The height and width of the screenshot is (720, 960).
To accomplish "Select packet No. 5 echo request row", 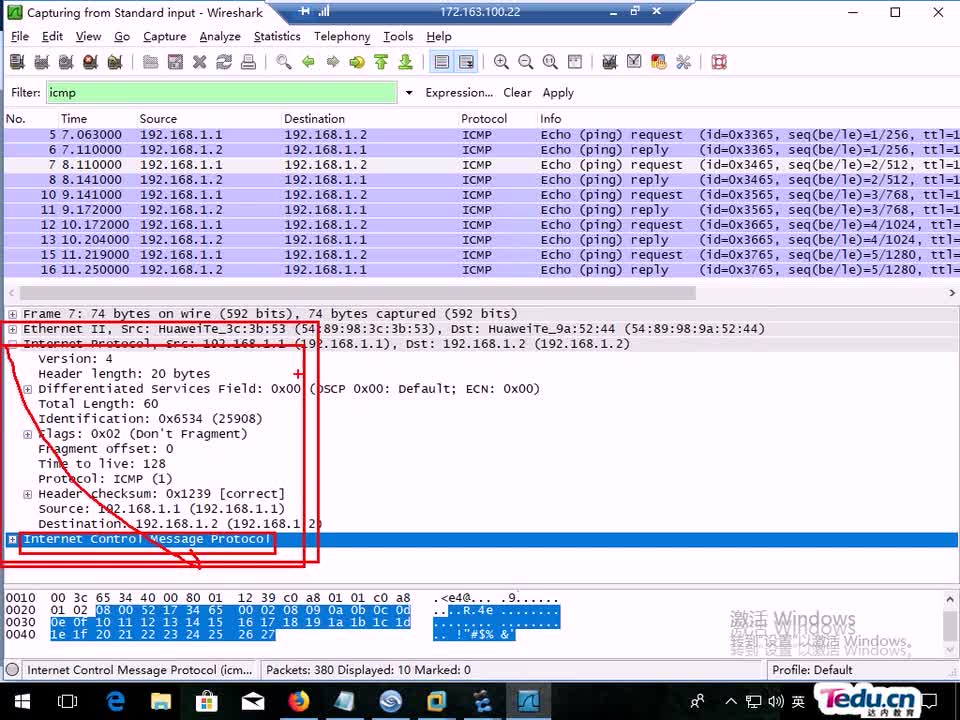I will [x=482, y=135].
